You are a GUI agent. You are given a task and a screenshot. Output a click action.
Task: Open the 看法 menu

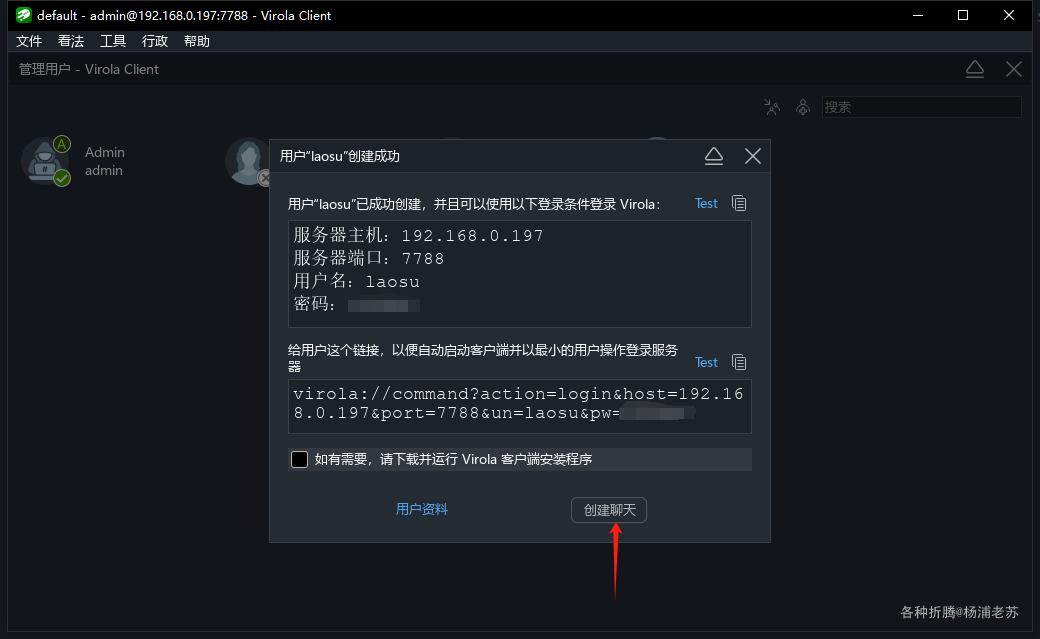point(70,41)
